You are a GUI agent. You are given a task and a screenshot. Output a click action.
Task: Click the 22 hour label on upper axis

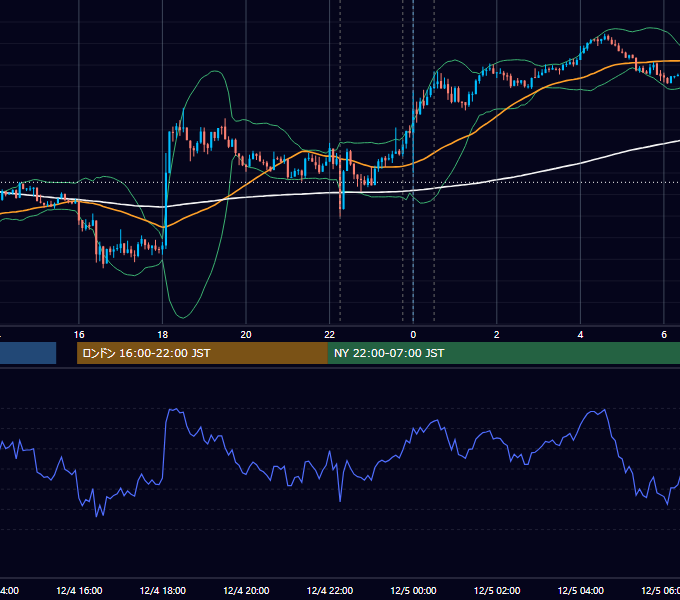click(330, 335)
